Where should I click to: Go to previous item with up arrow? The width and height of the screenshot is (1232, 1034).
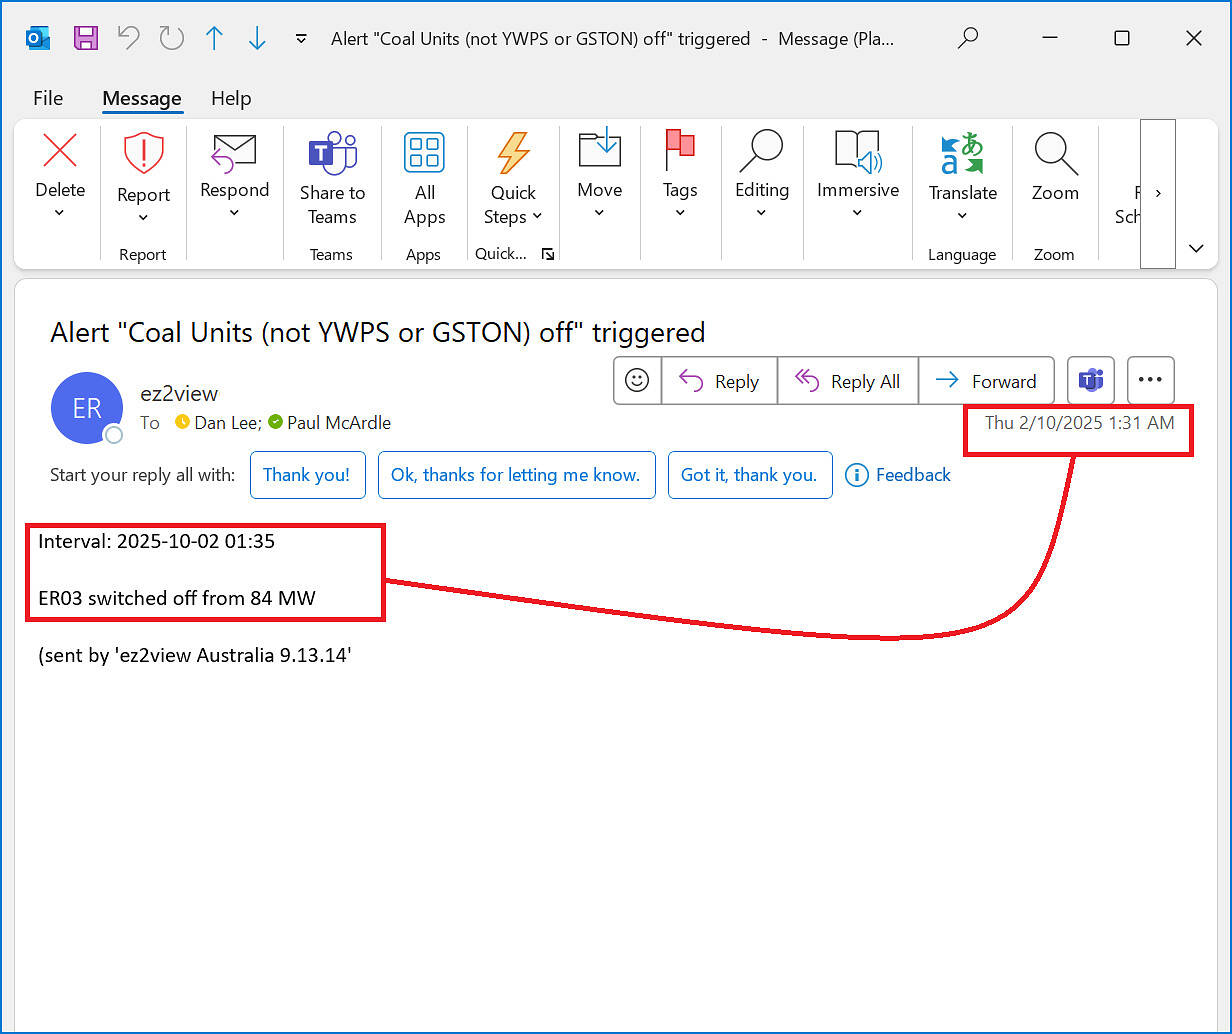pos(214,39)
